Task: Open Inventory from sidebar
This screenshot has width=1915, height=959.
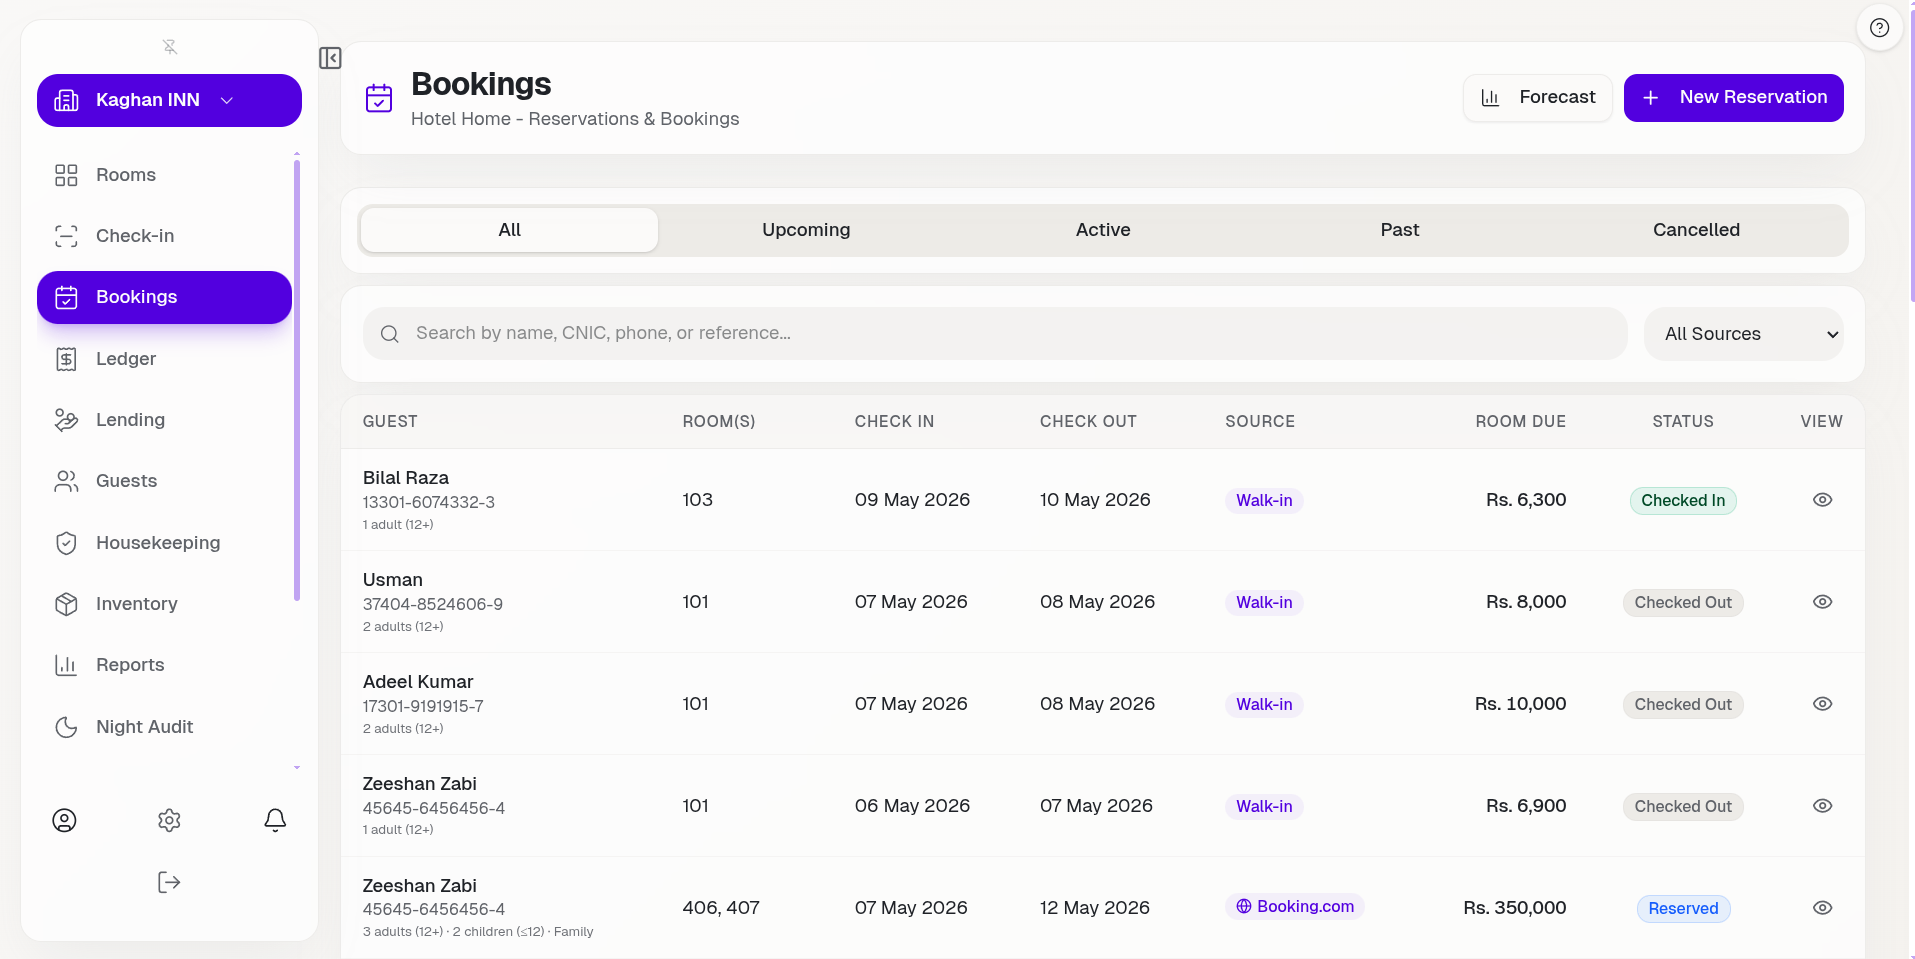Action: [x=164, y=604]
